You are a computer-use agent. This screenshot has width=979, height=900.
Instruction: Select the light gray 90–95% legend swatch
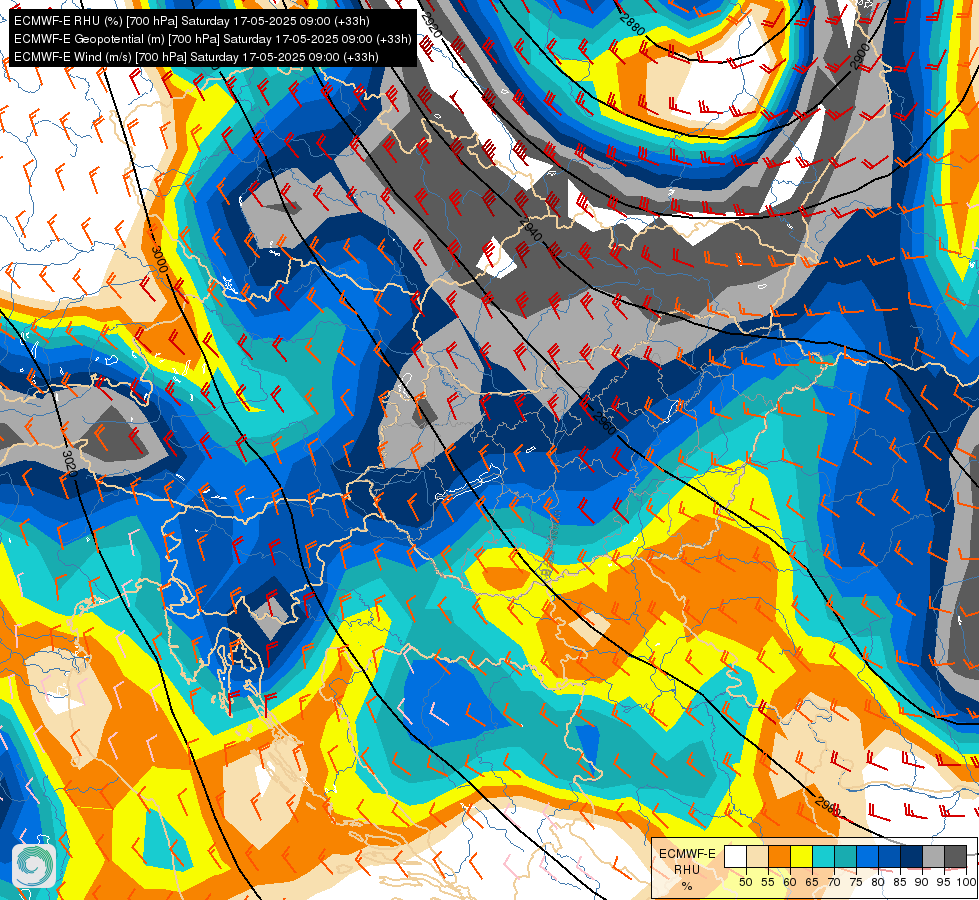click(x=933, y=857)
